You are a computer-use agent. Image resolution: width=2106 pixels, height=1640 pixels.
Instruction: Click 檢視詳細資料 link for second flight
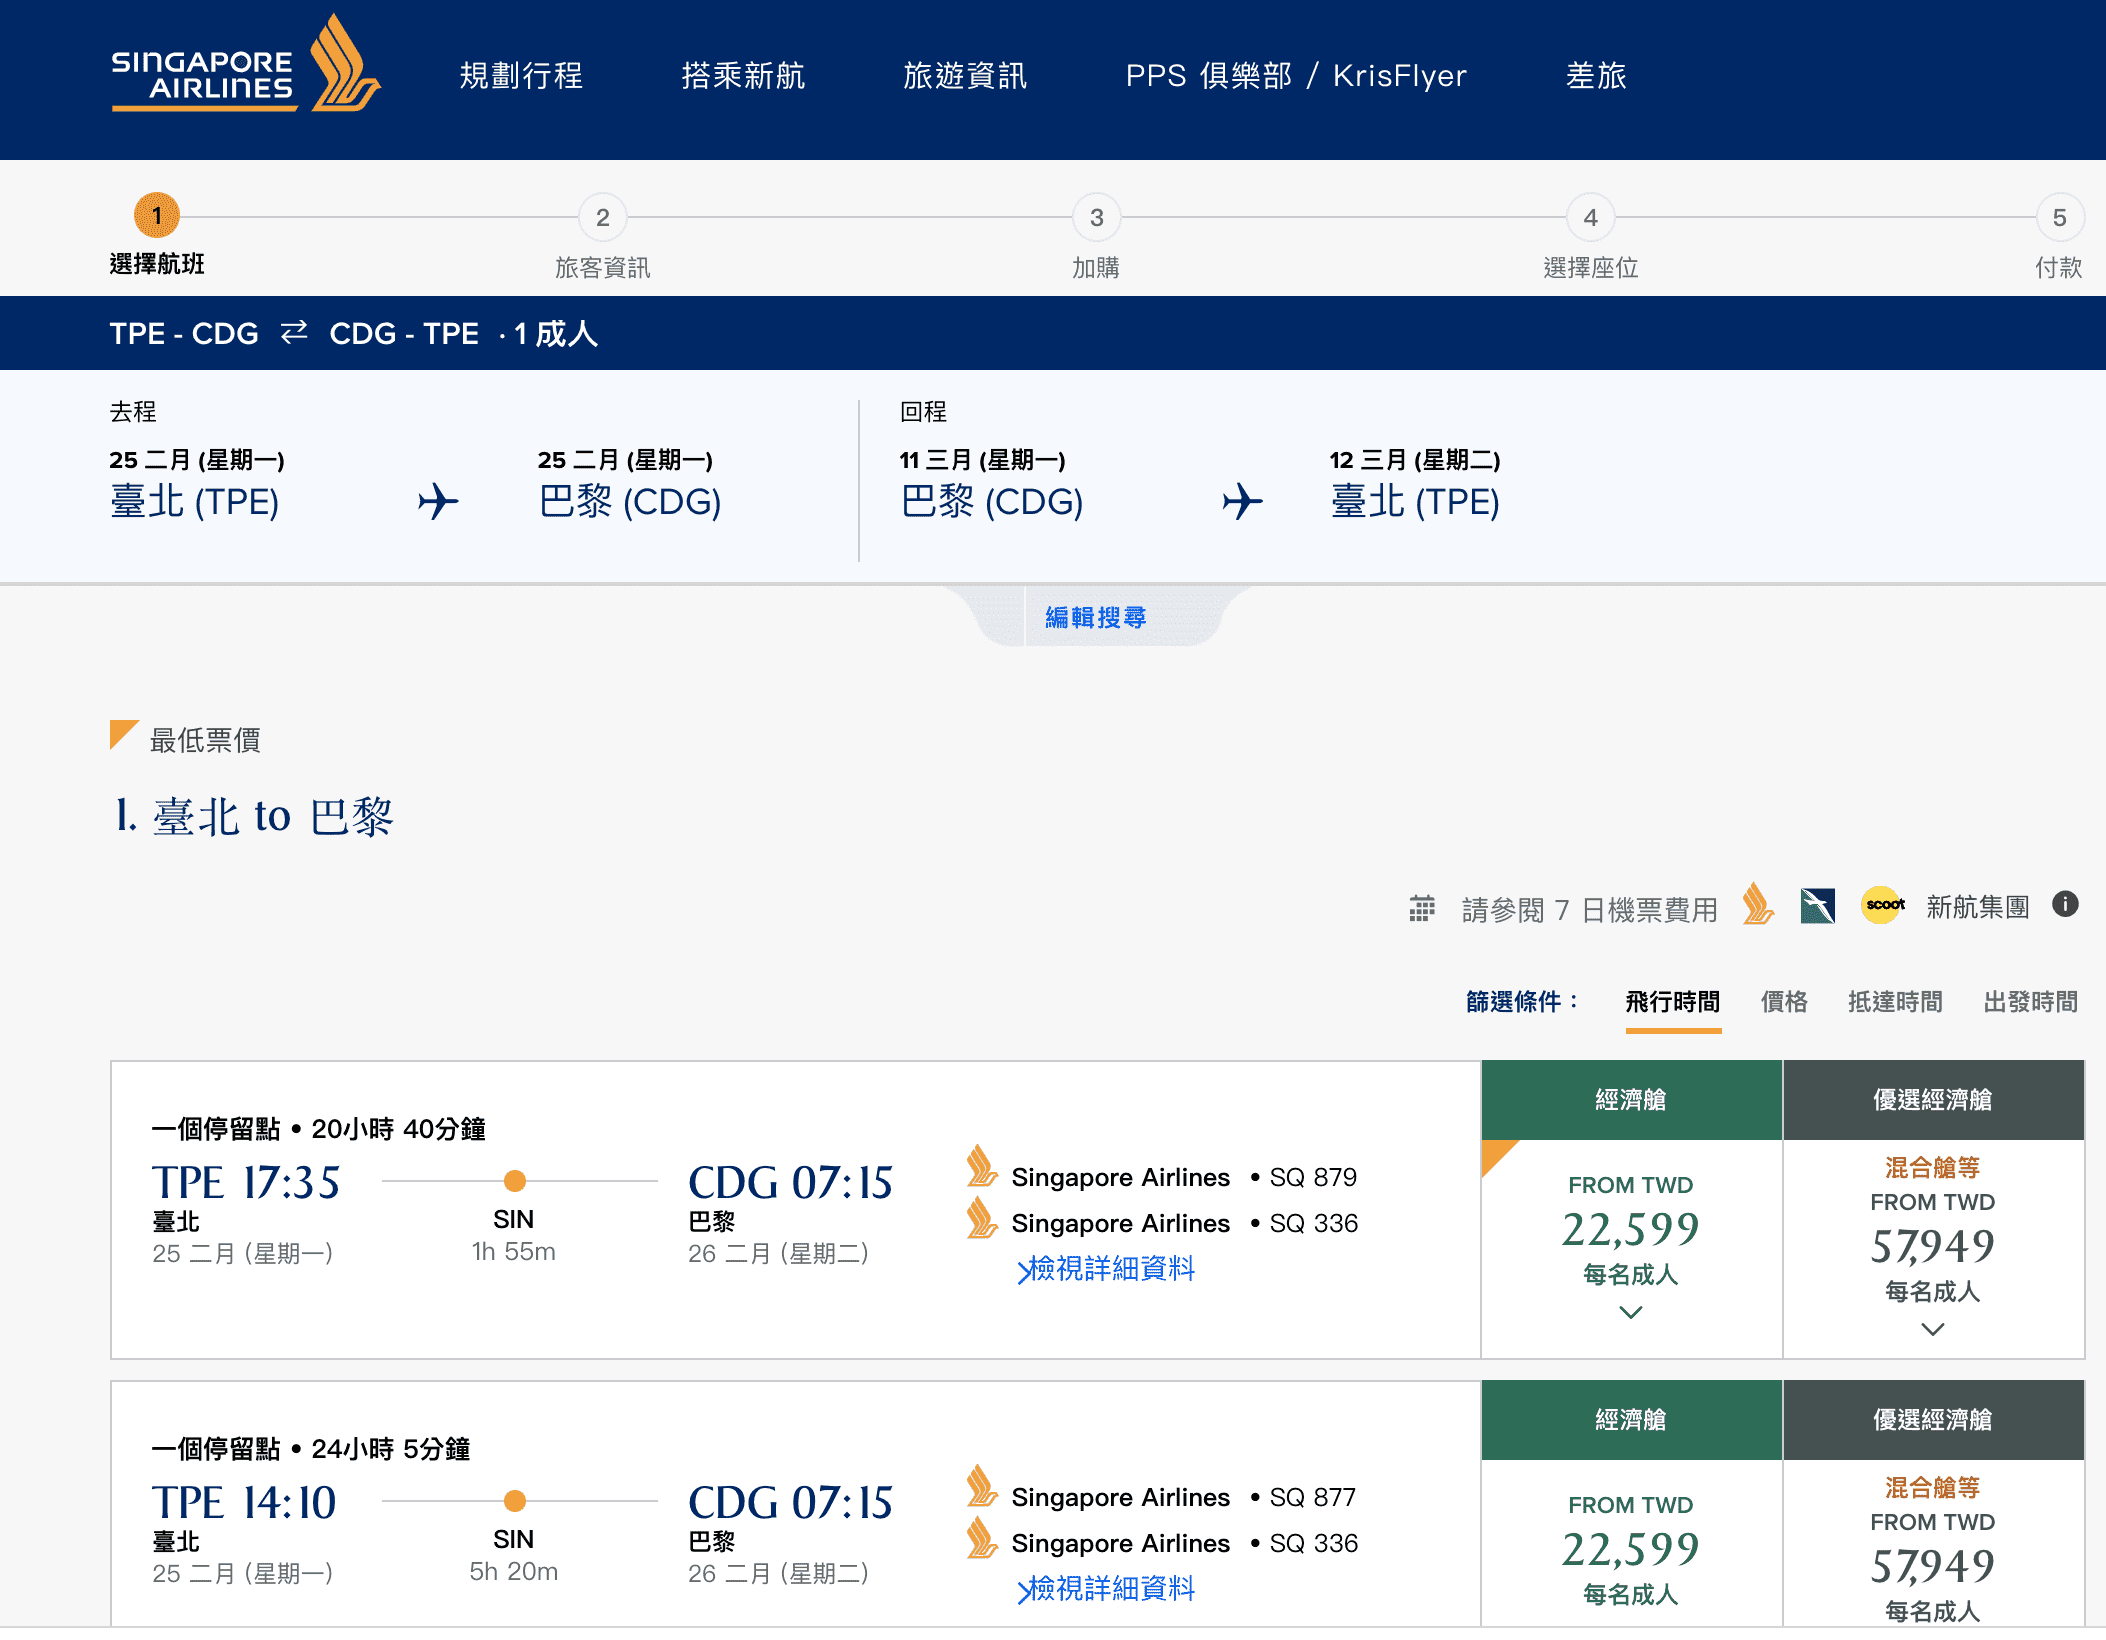[x=1097, y=1590]
